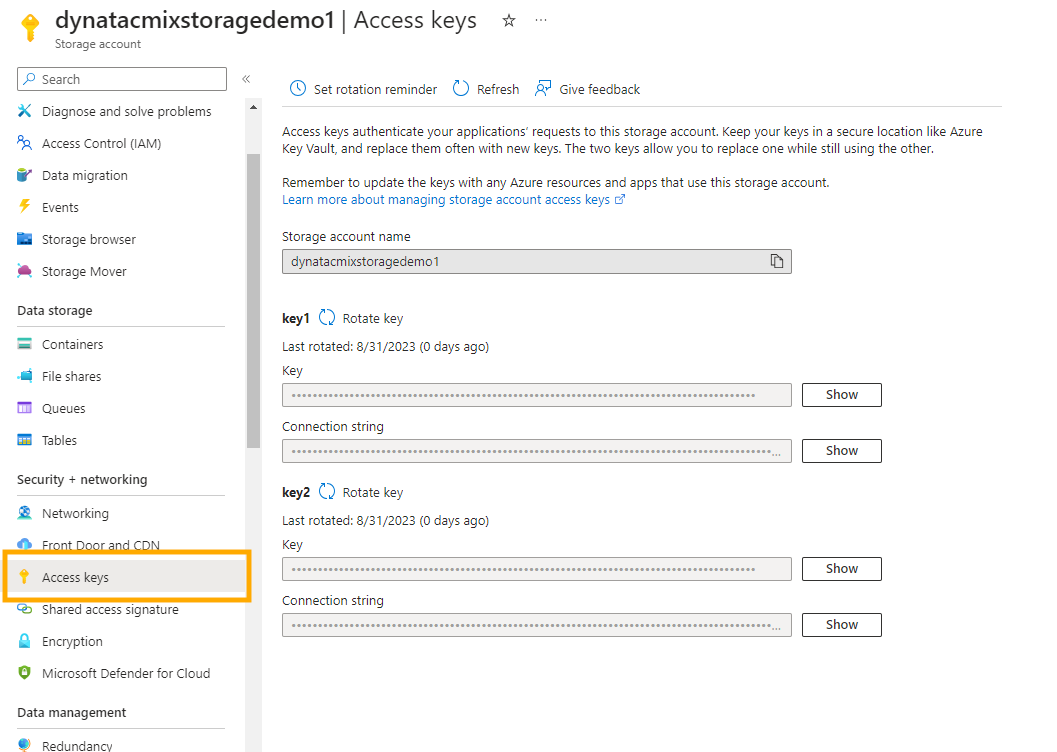
Task: Click the Networking icon
Action: point(24,513)
